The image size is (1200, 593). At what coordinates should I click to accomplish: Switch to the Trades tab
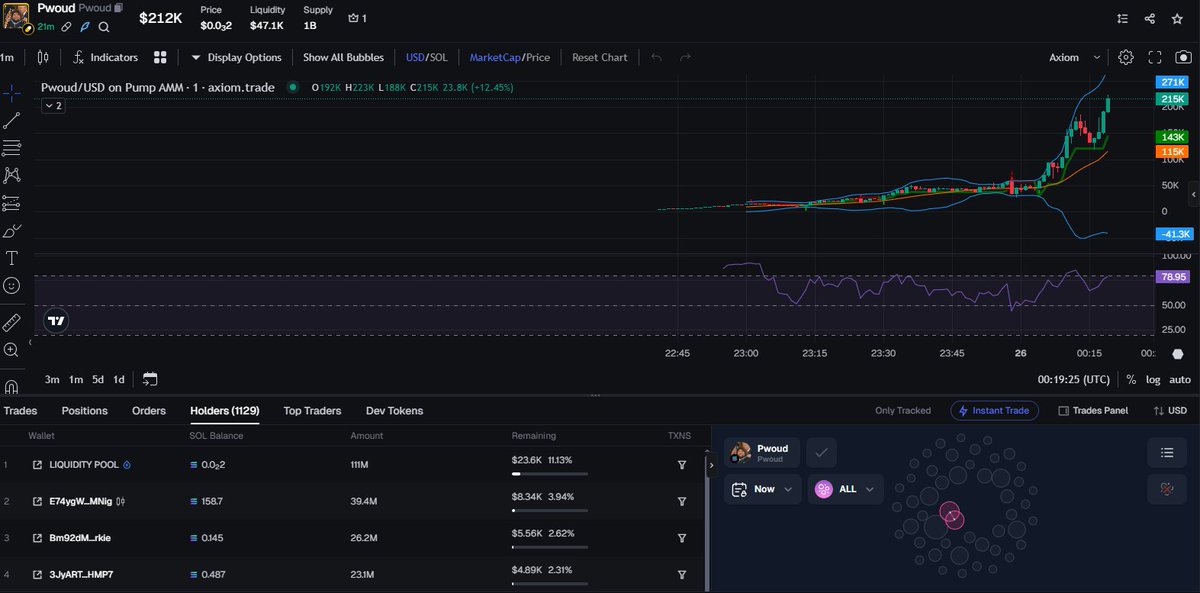point(20,411)
